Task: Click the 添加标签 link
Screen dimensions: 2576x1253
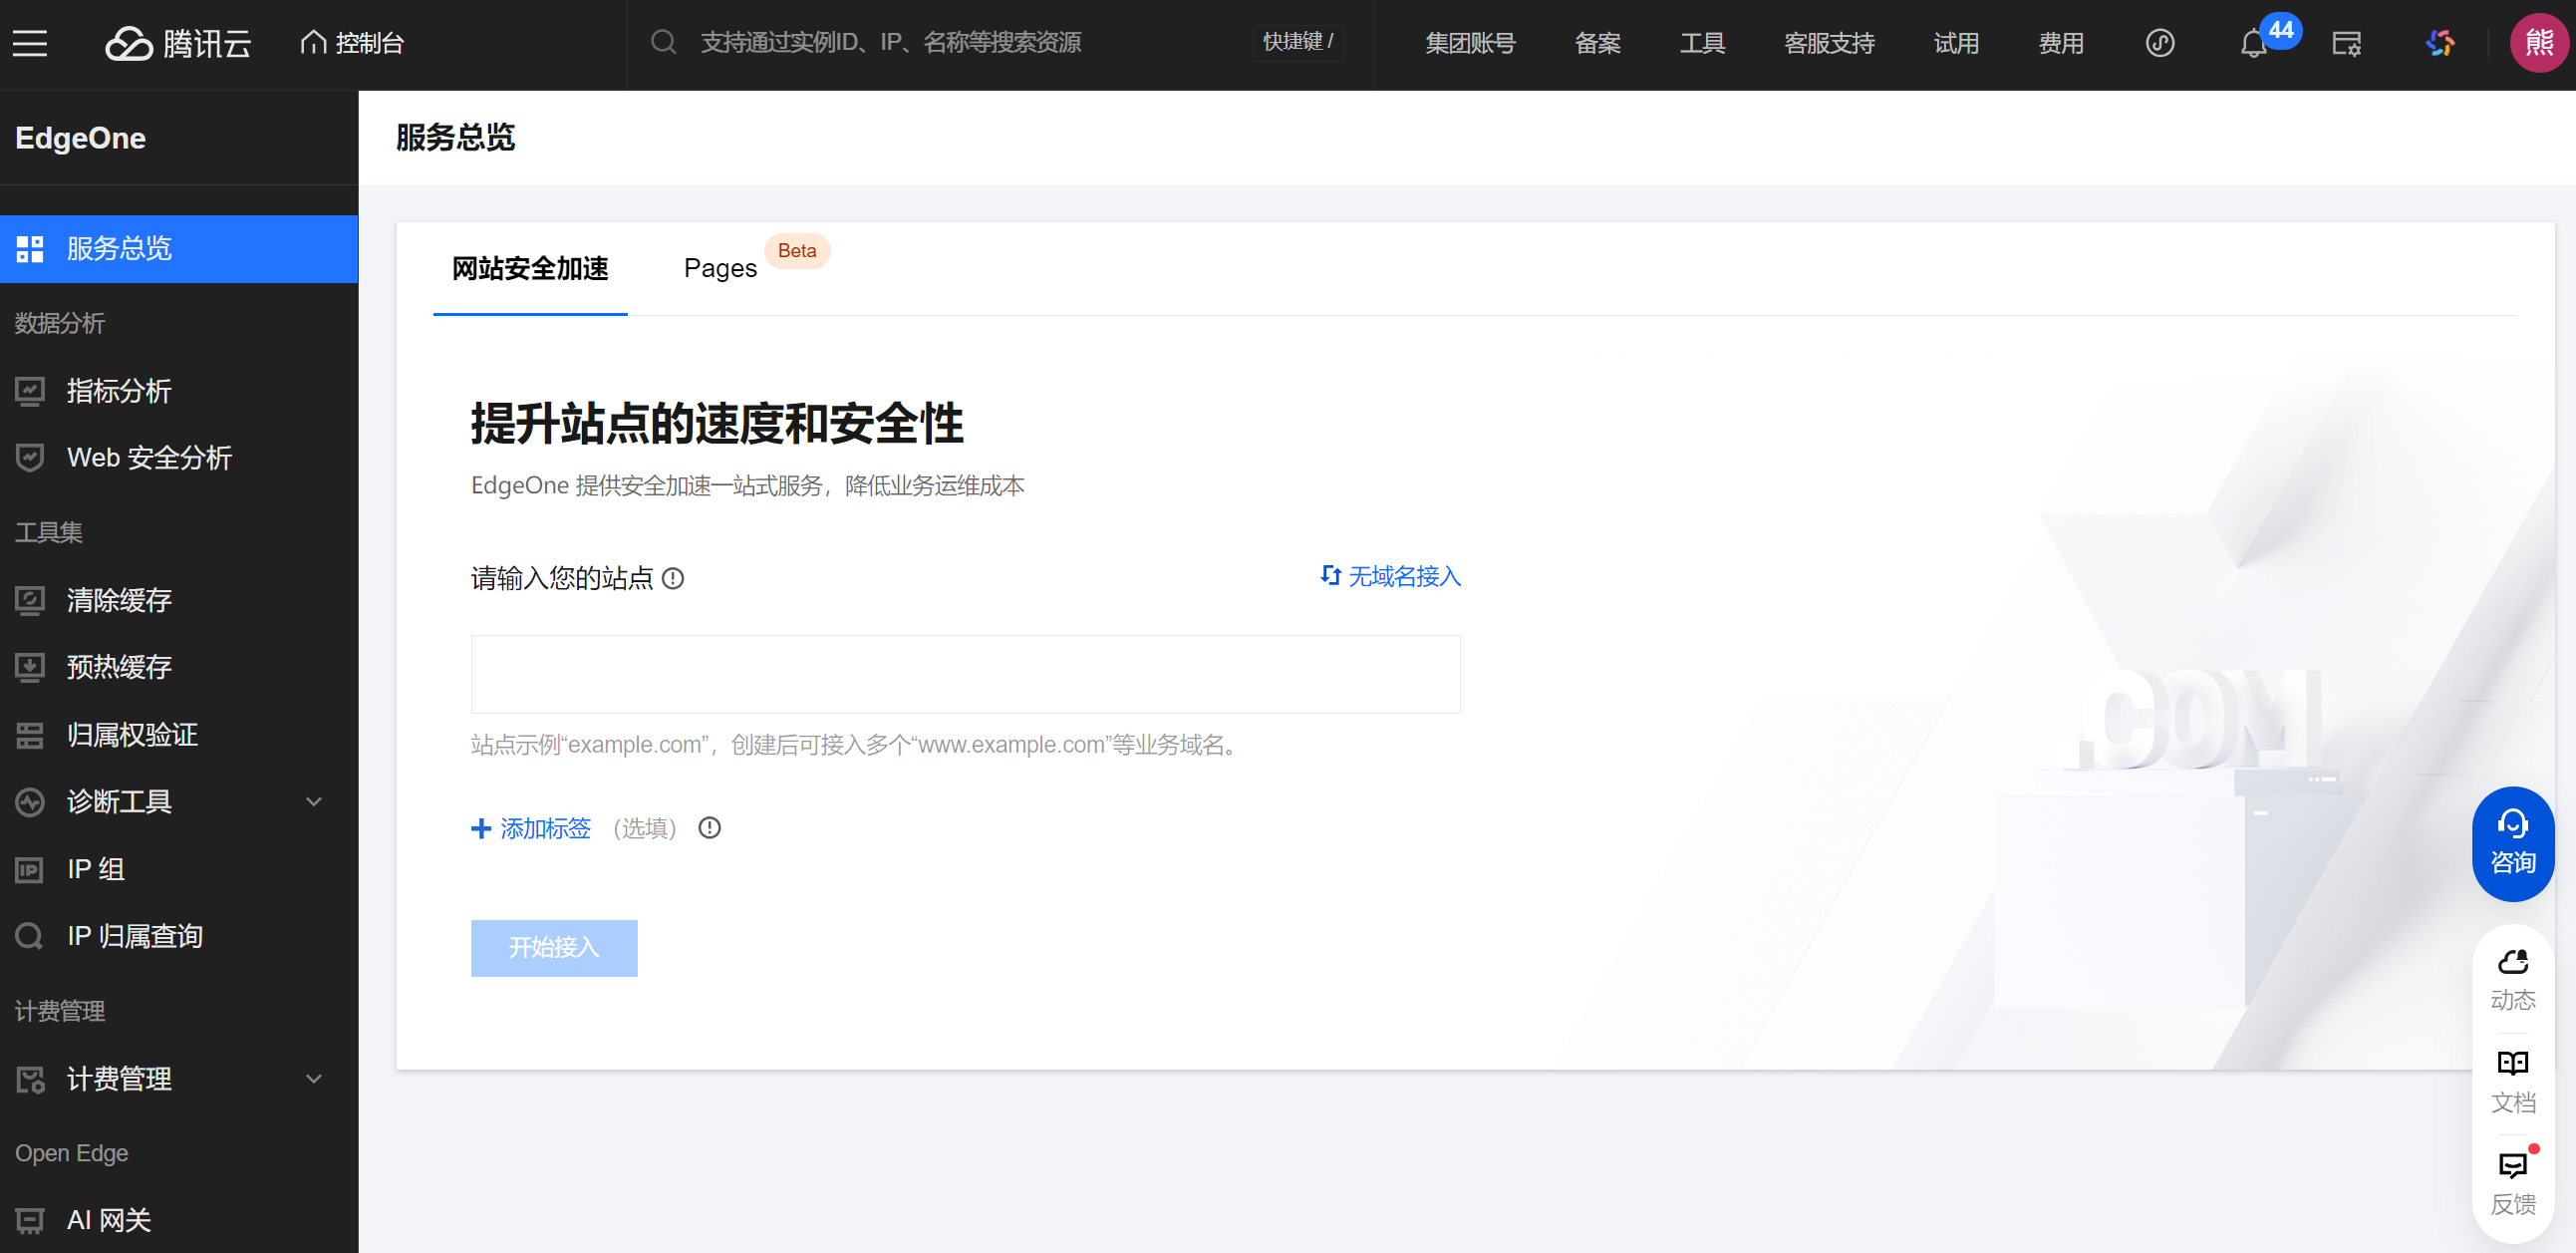Action: (531, 828)
